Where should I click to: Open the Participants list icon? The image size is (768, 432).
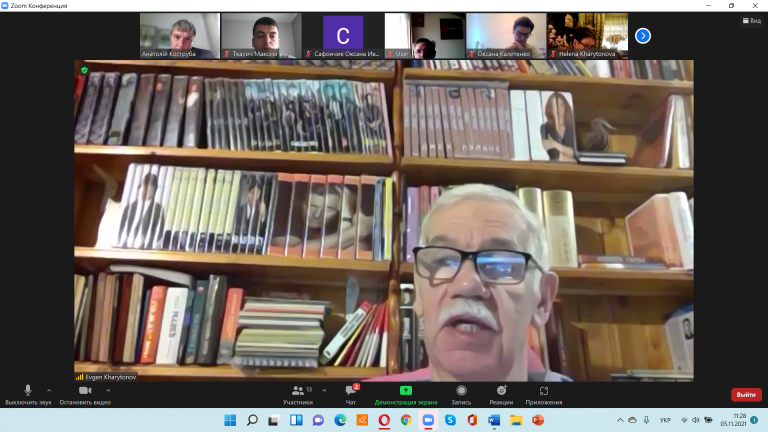pos(297,390)
